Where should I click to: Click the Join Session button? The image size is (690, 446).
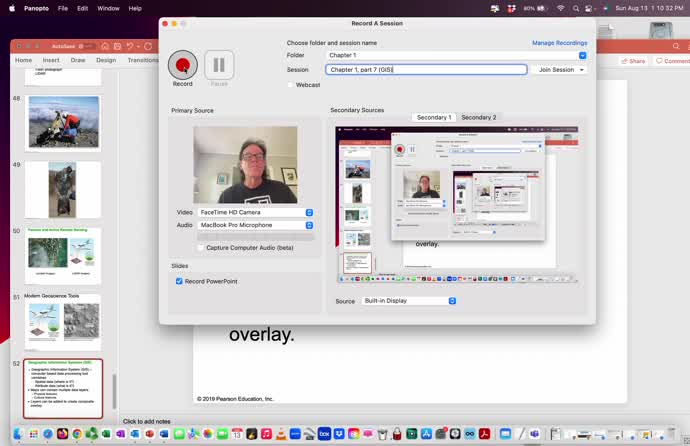pos(561,70)
